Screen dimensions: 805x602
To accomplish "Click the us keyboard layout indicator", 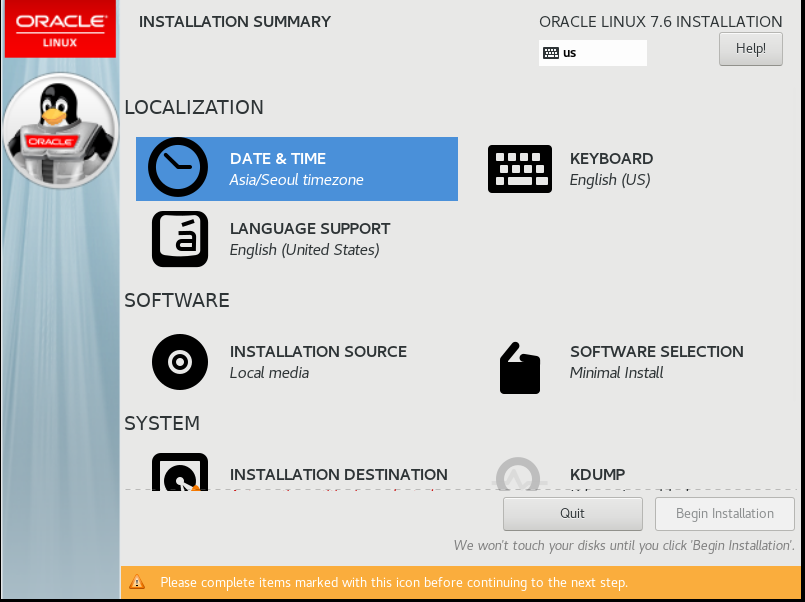I will (592, 53).
